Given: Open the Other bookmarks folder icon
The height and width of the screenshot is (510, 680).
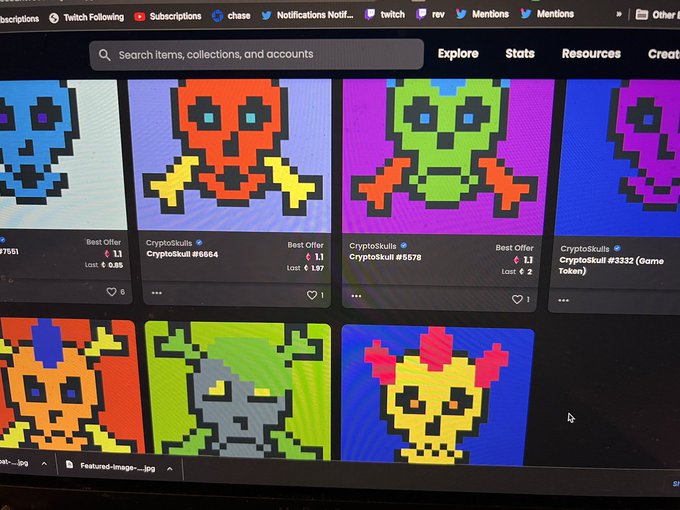Looking at the screenshot, I should pyautogui.click(x=642, y=15).
